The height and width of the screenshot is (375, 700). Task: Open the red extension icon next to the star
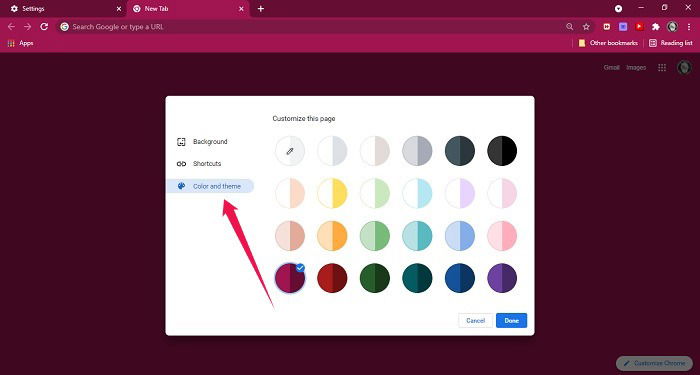[x=606, y=27]
